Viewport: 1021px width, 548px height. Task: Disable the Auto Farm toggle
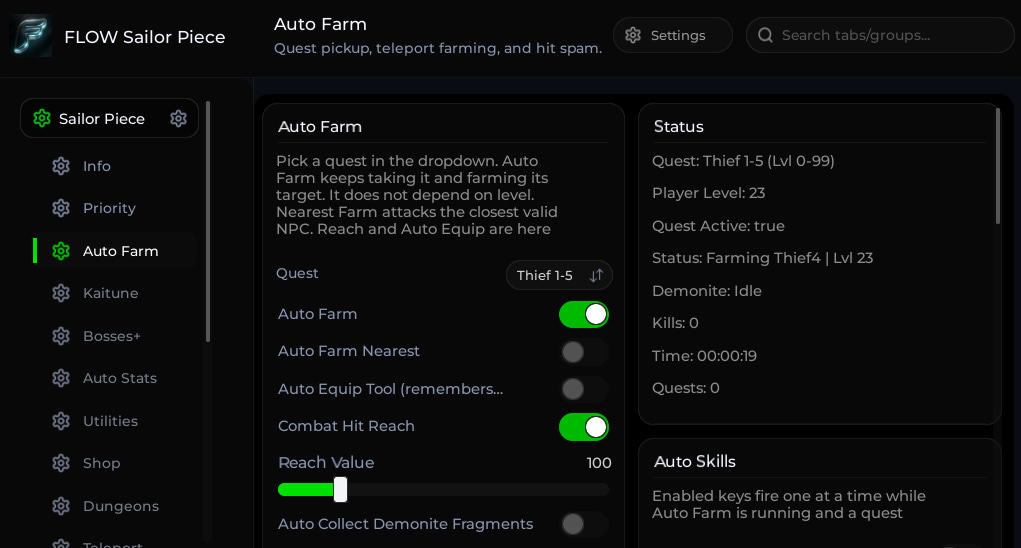[583, 314]
